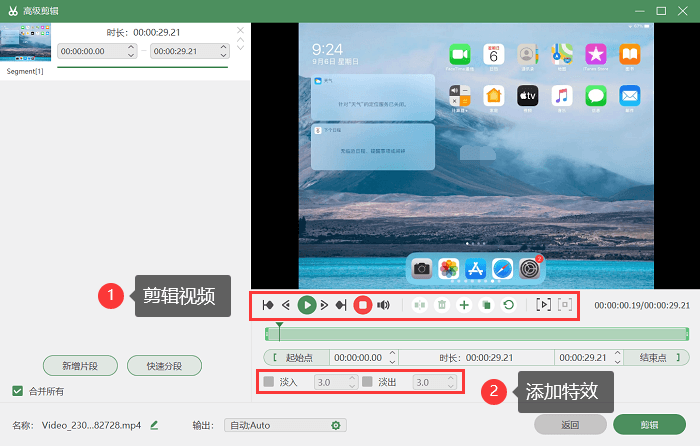Set the start with 起始点 button
The height and width of the screenshot is (446, 700).
pyautogui.click(x=296, y=358)
